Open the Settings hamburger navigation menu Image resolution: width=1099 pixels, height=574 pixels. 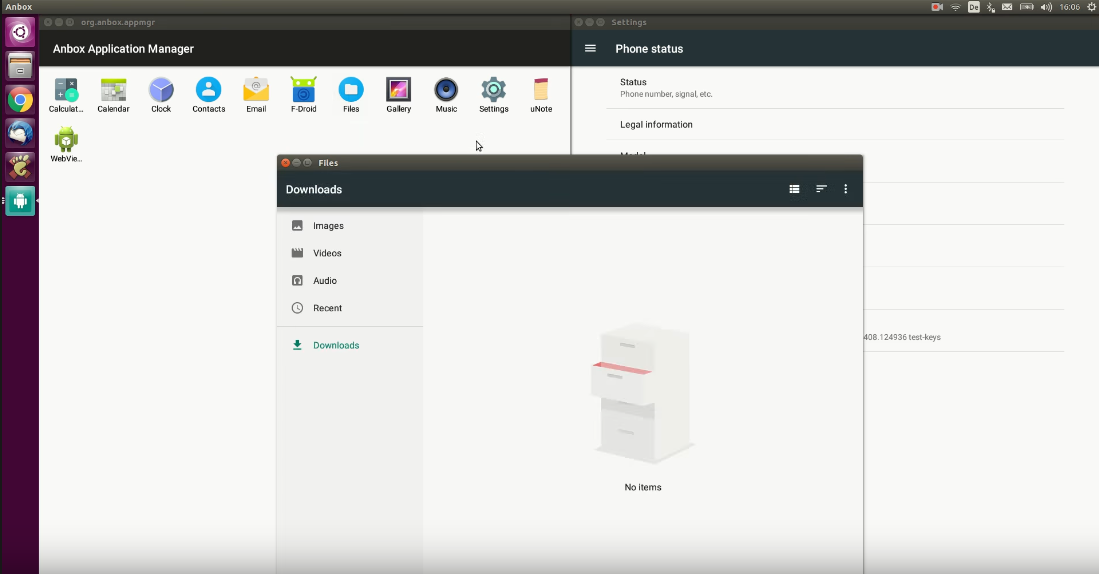[590, 49]
